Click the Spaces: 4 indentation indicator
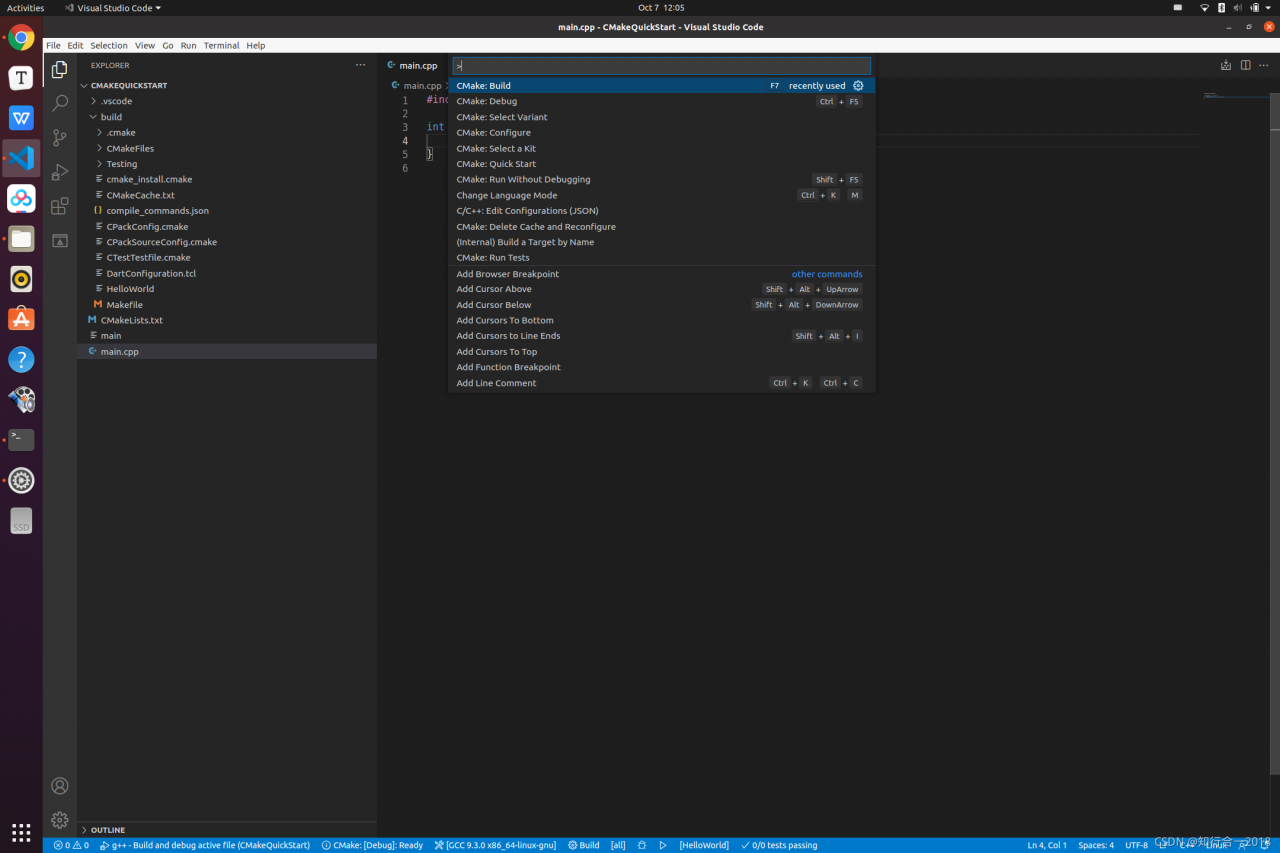The width and height of the screenshot is (1280, 853). click(1096, 845)
